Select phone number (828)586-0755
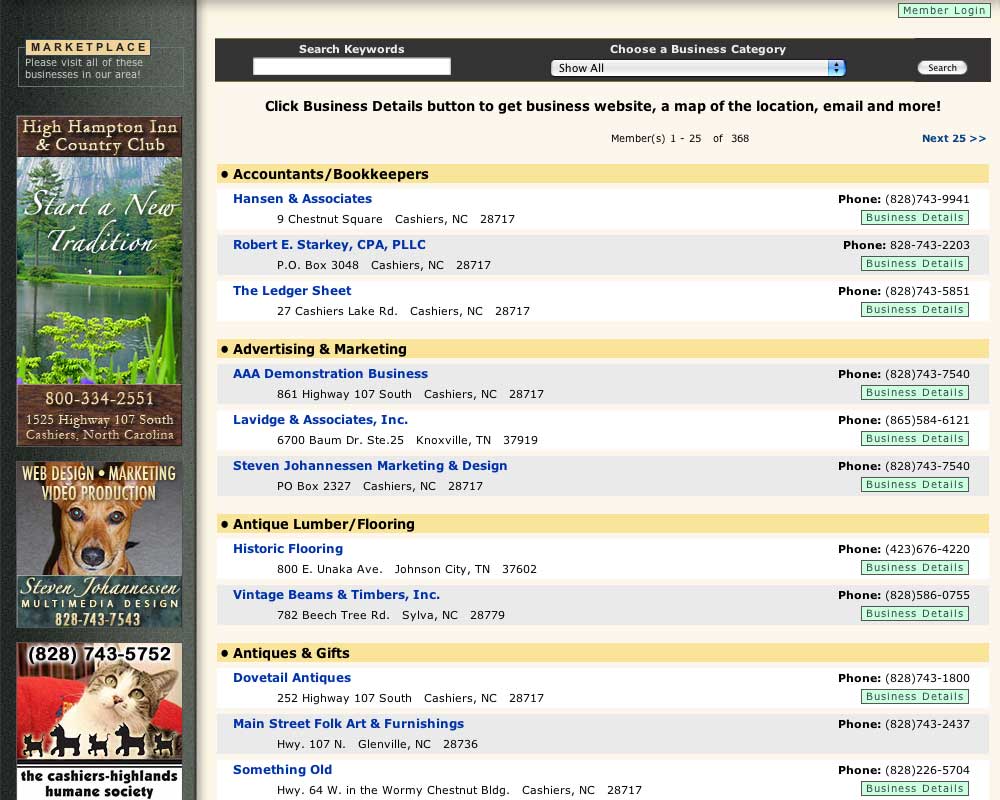 pyautogui.click(x=927, y=594)
